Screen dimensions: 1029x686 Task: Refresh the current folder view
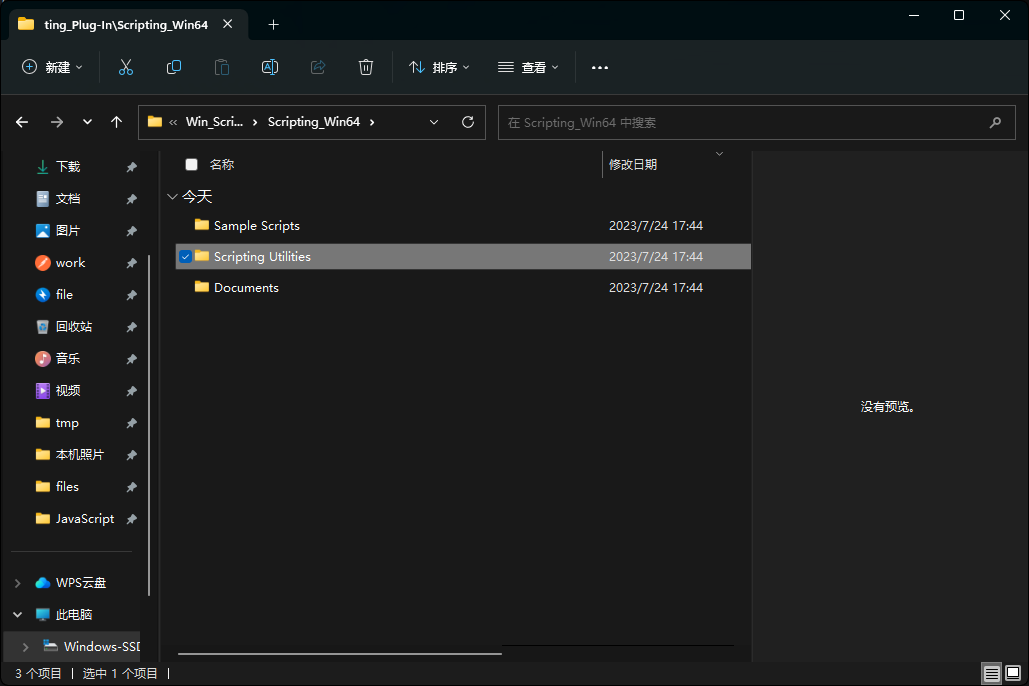pyautogui.click(x=467, y=122)
